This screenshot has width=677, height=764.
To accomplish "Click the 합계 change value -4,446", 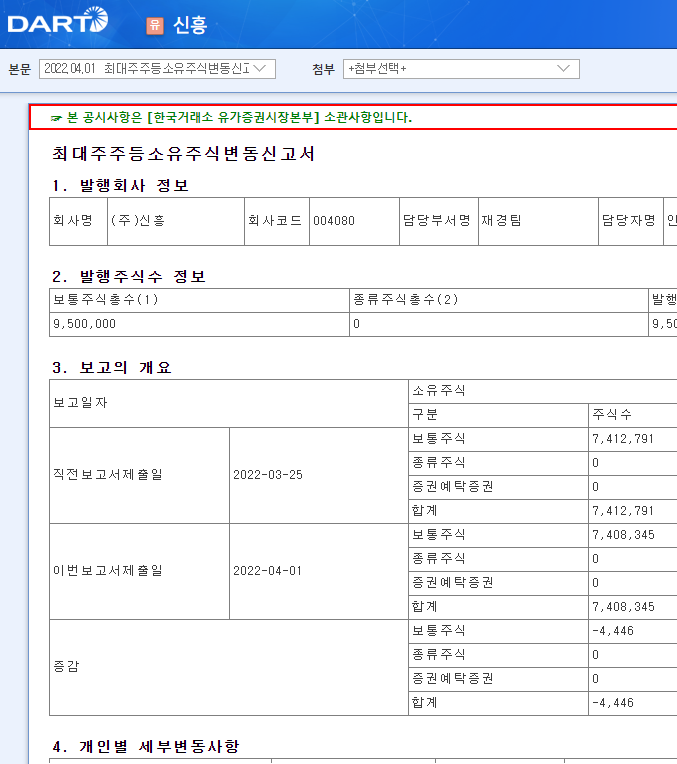I will point(613,703).
